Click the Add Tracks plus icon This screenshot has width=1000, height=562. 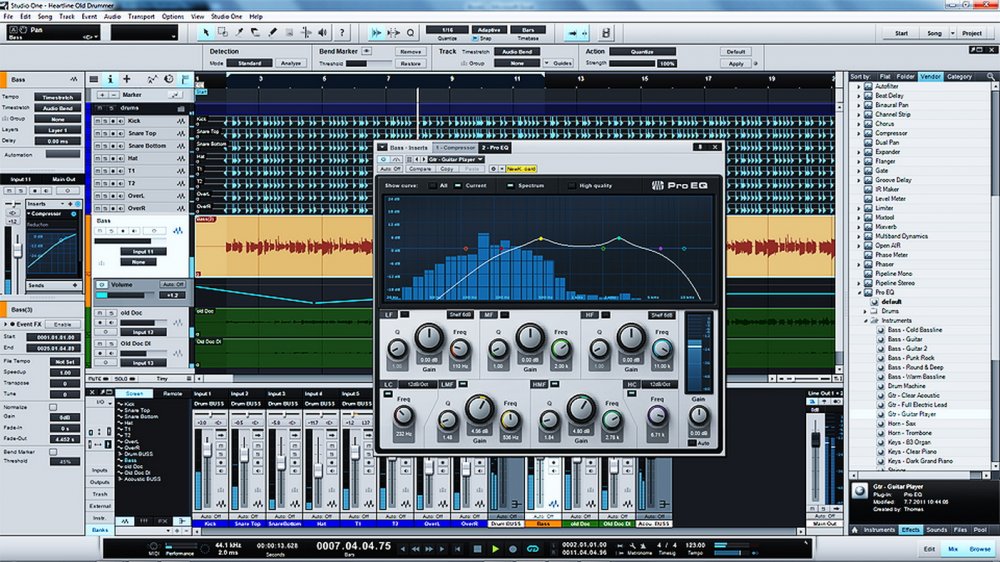pos(126,79)
